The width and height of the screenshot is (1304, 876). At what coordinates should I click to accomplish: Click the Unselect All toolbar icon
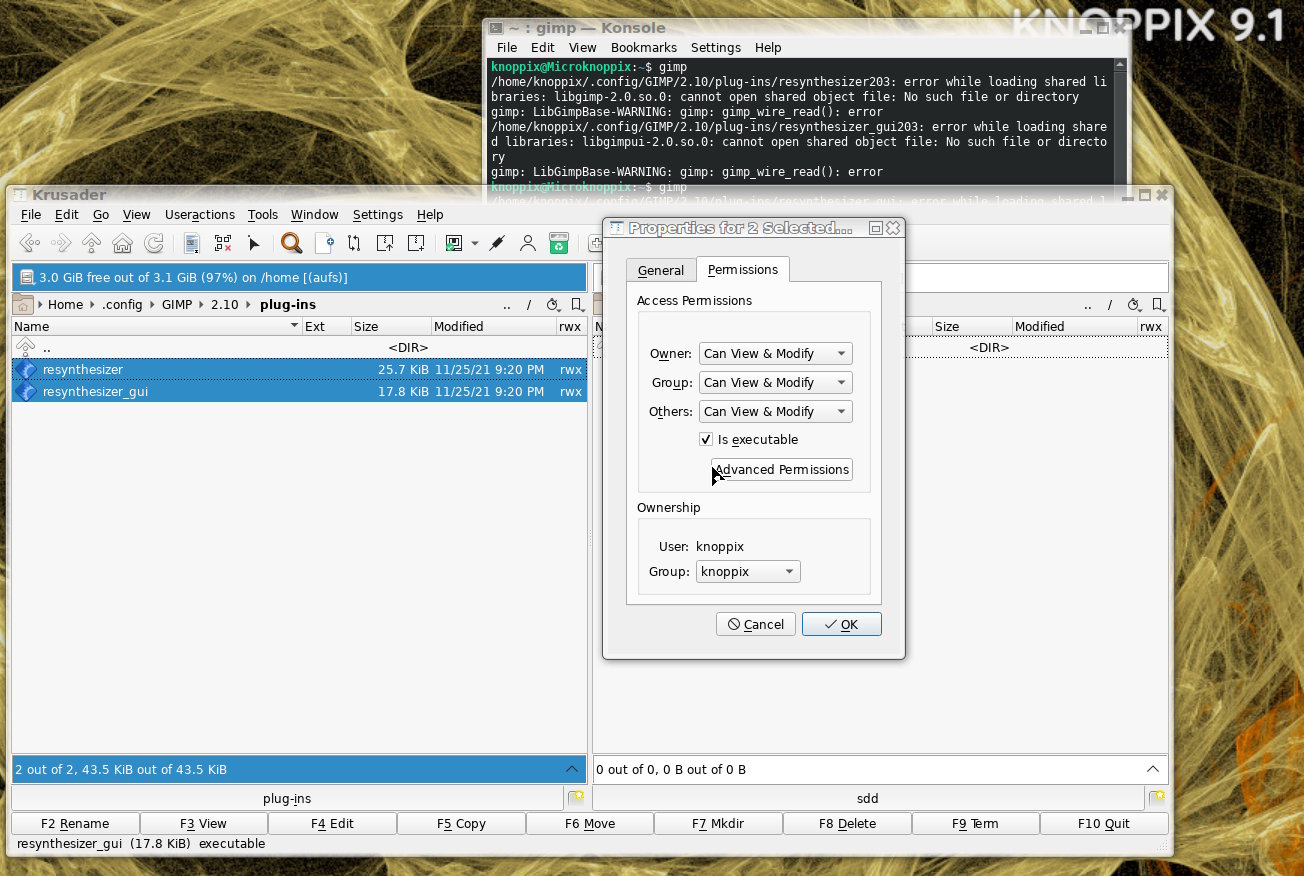tap(222, 243)
